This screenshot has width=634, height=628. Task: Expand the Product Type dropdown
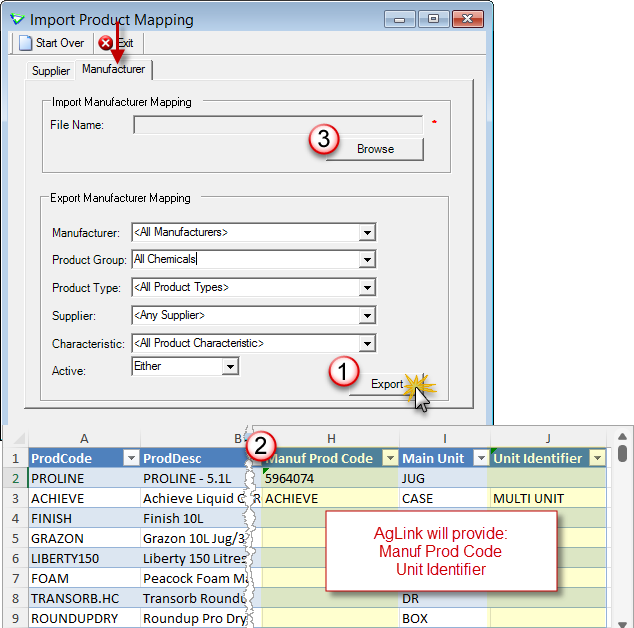(x=367, y=288)
